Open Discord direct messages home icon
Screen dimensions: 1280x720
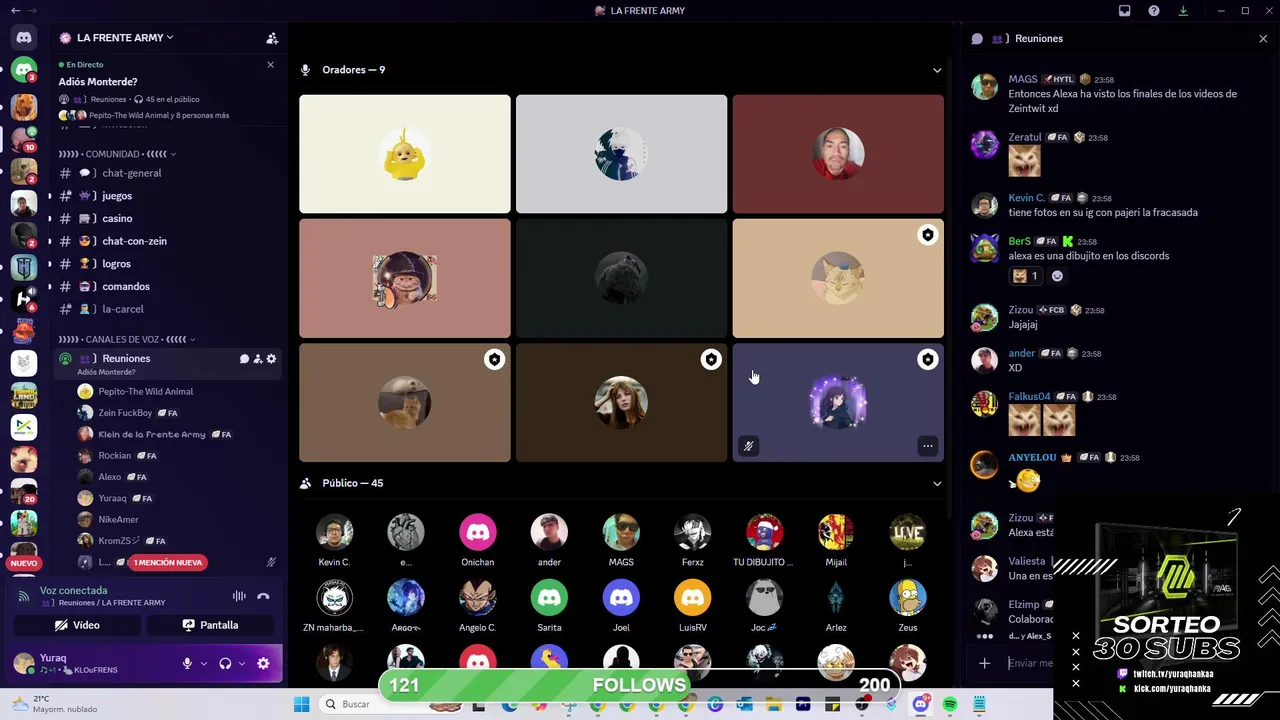point(24,38)
